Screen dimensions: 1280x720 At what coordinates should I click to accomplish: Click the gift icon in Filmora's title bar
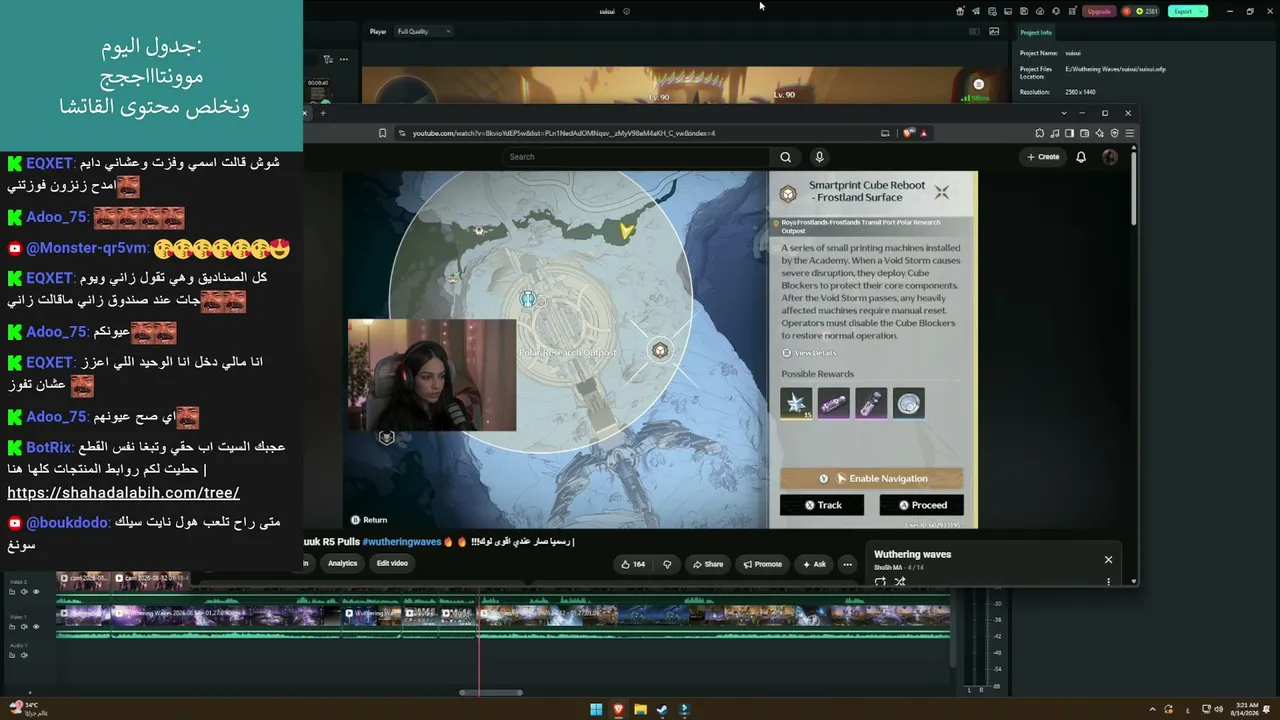pos(960,11)
